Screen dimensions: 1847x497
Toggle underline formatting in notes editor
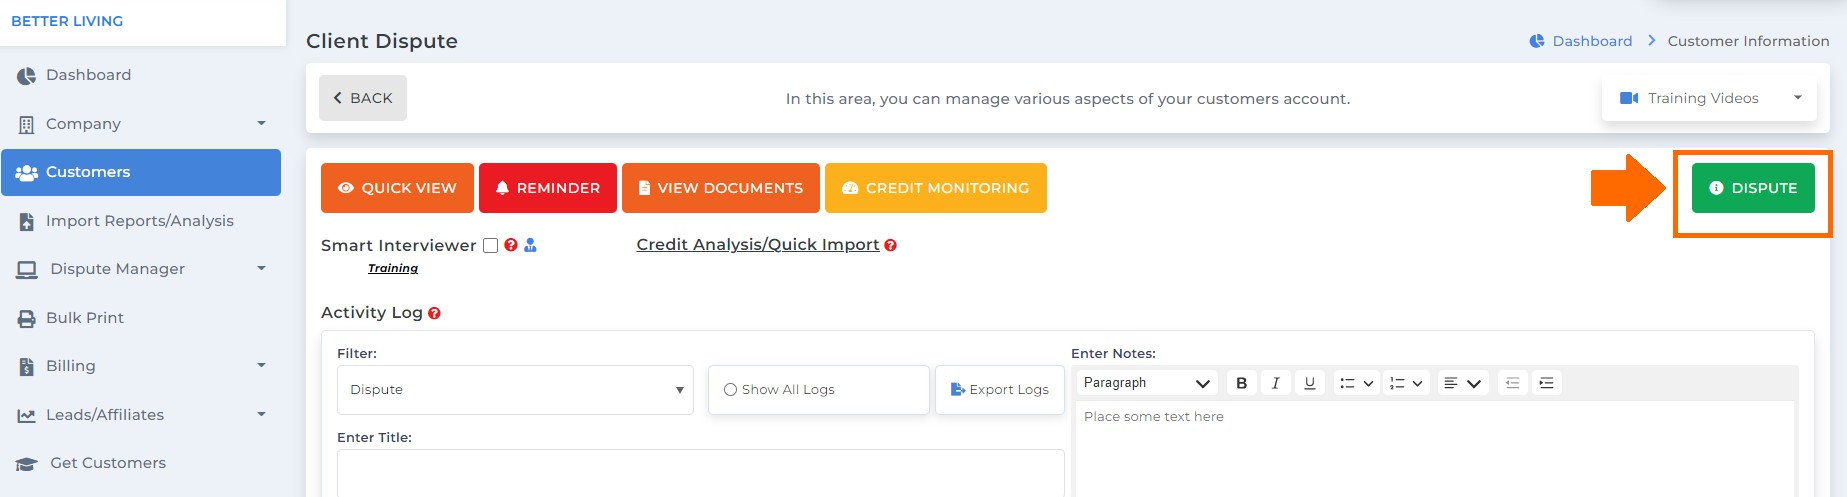tap(1310, 383)
